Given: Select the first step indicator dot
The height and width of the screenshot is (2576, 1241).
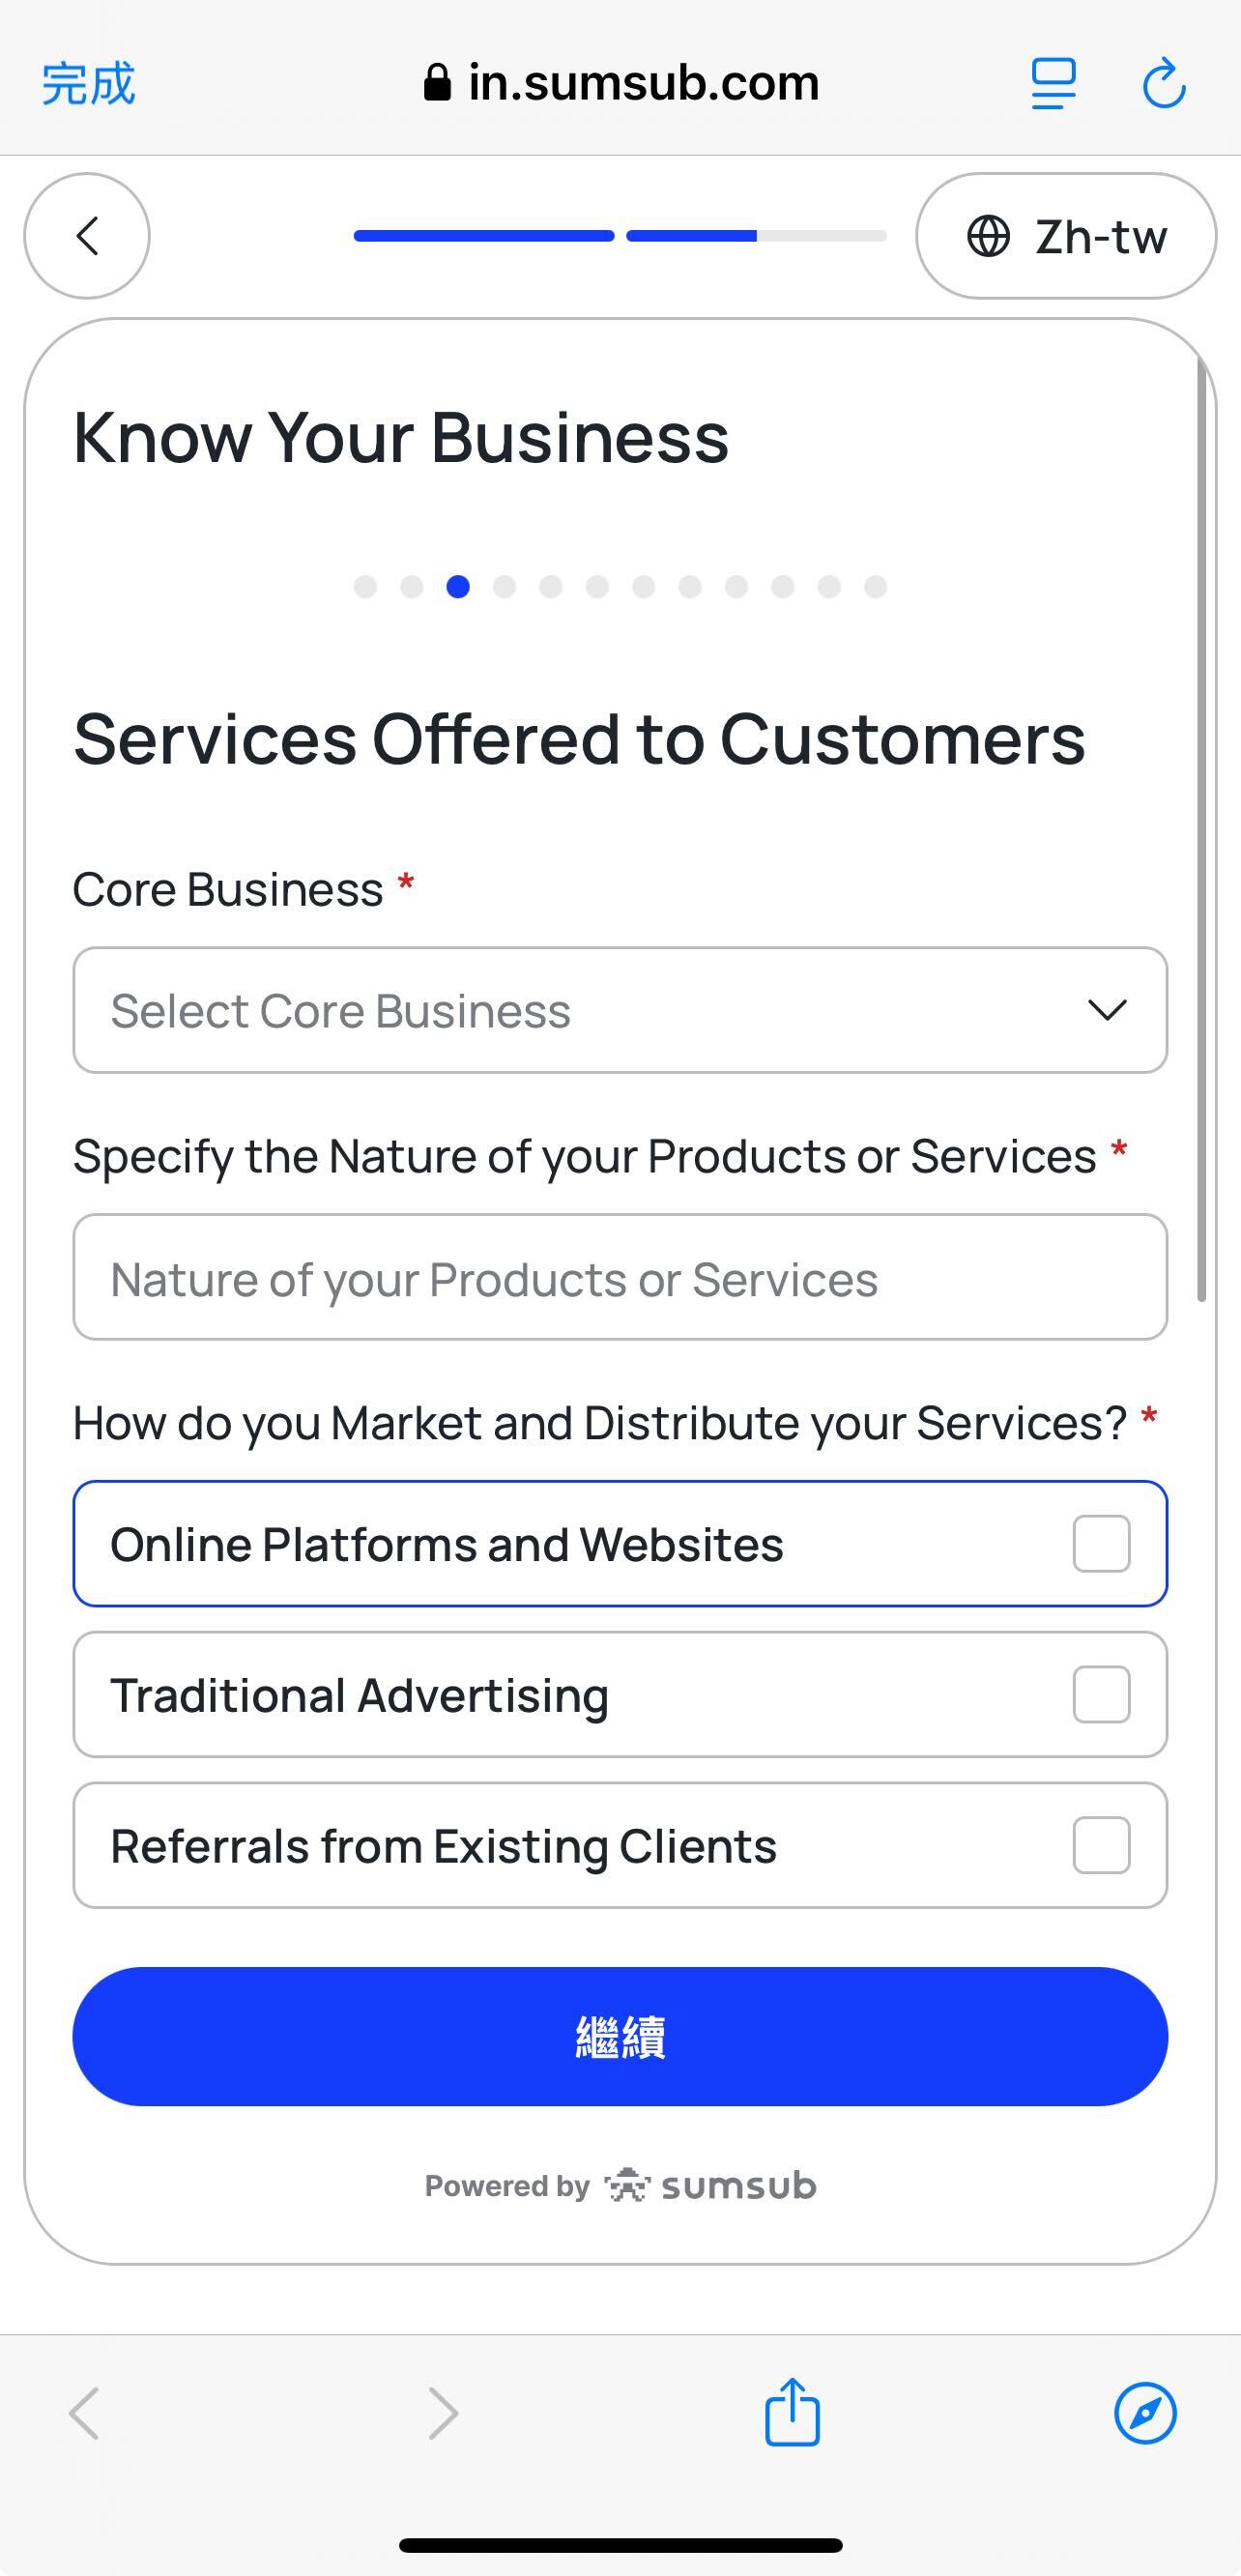Looking at the screenshot, I should (365, 586).
